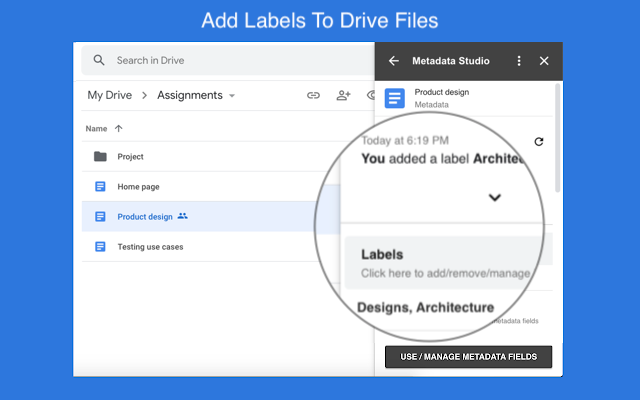Open Labels section to add/remove/manage
This screenshot has height=400, width=640.
pyautogui.click(x=444, y=262)
